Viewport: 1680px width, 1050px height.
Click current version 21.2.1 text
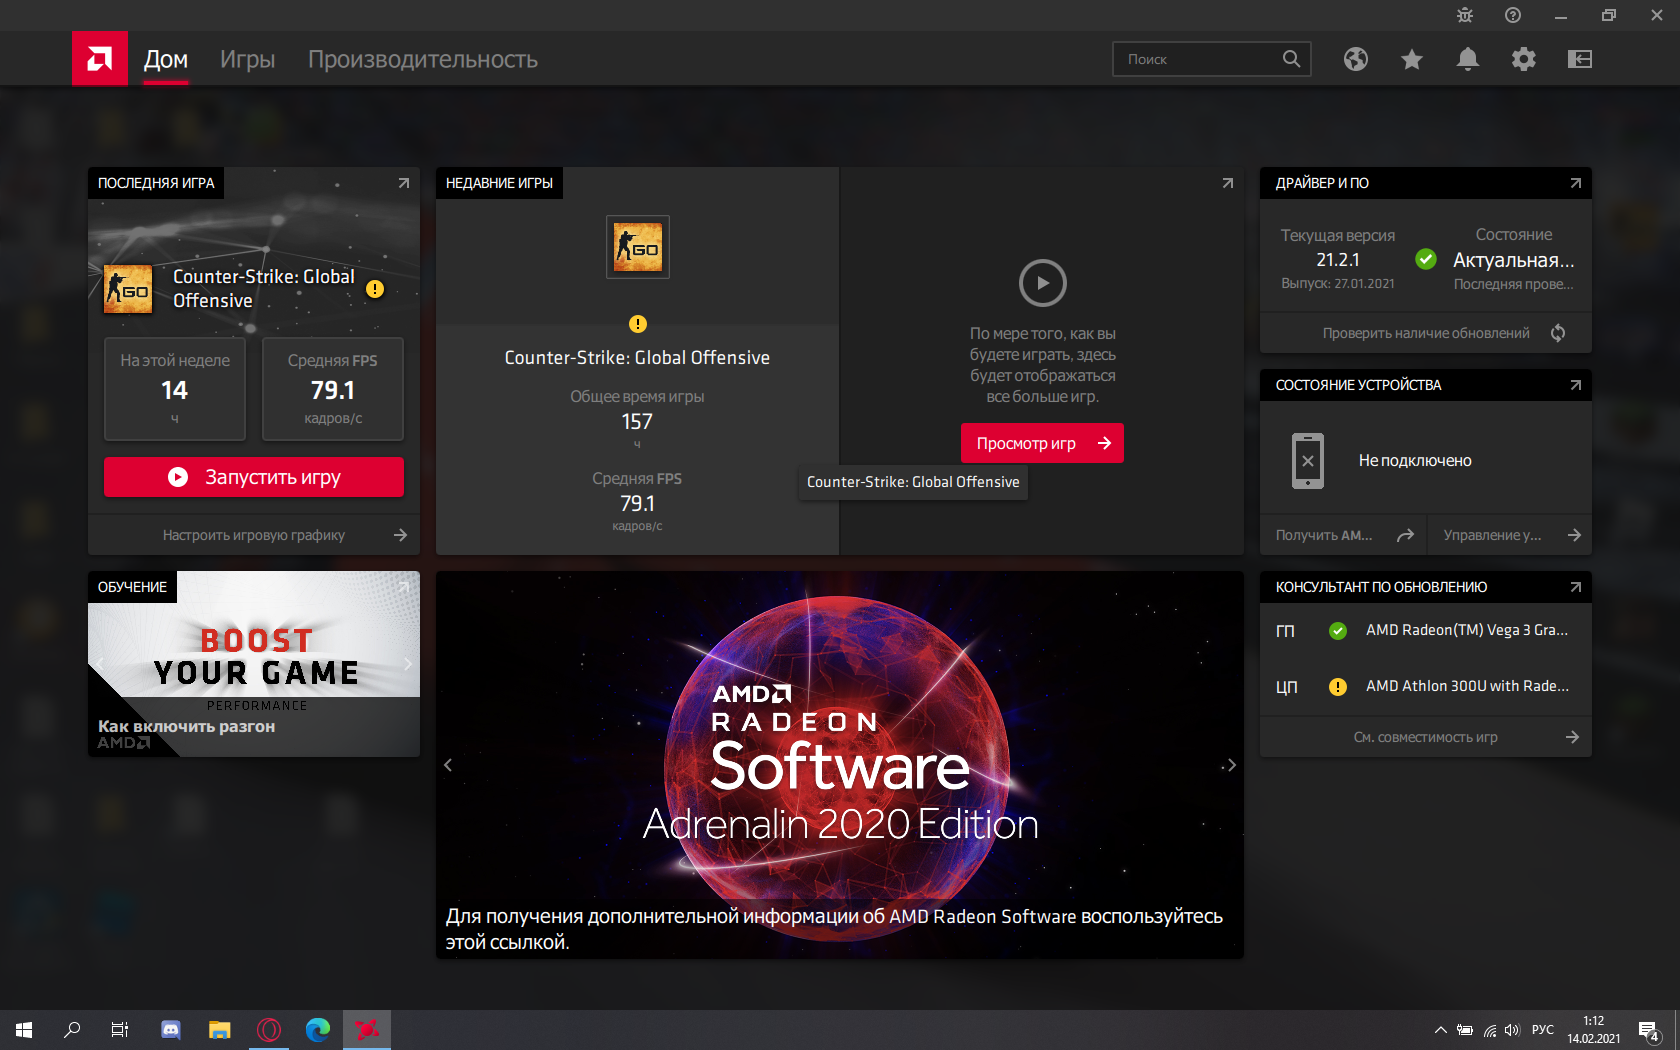pos(1338,260)
